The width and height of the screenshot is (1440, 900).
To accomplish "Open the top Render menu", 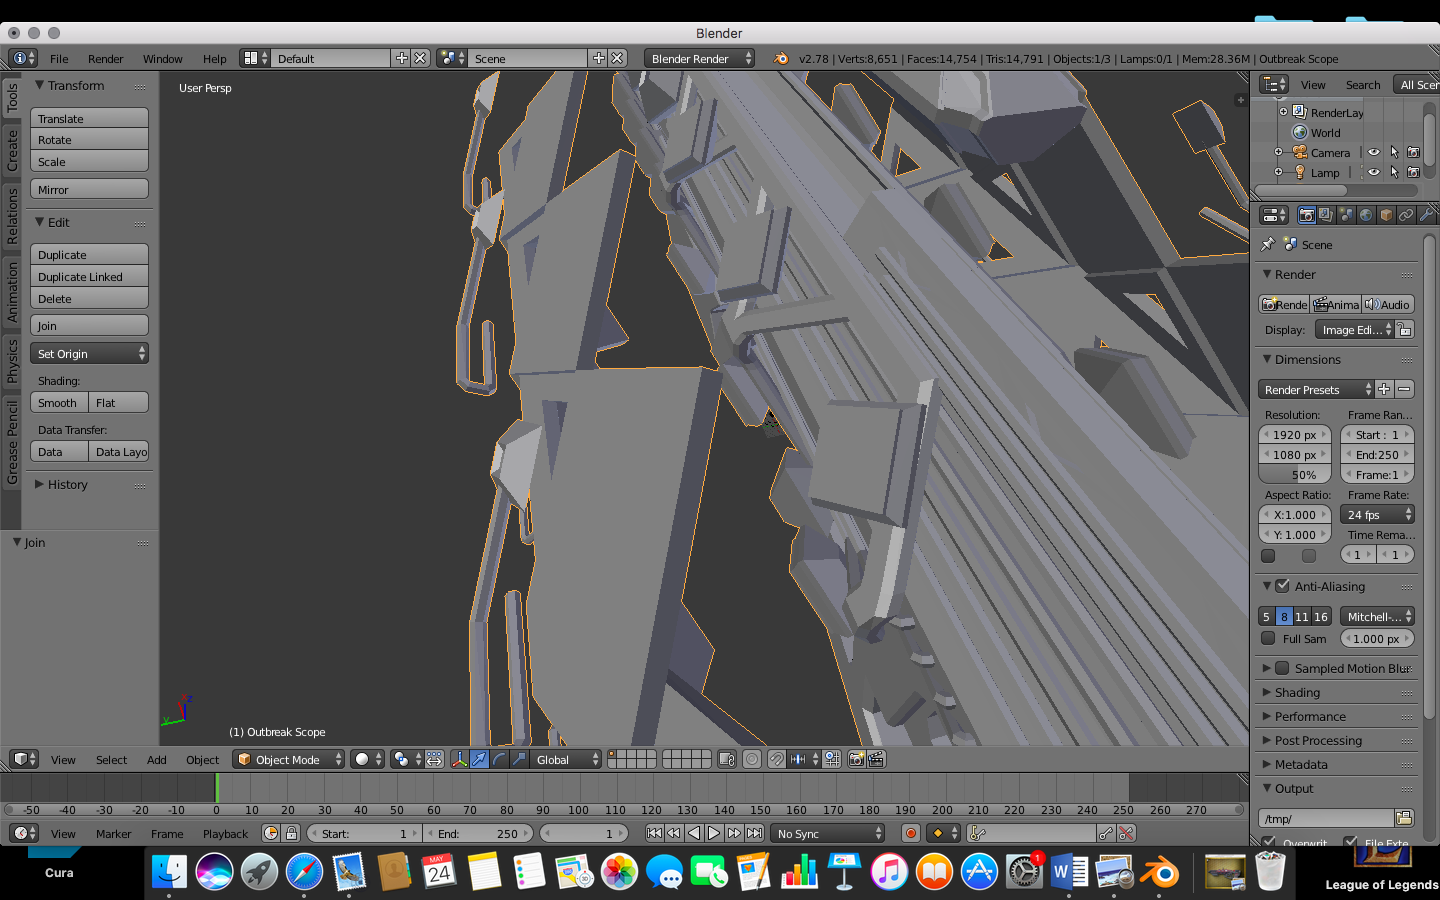I will tap(105, 58).
